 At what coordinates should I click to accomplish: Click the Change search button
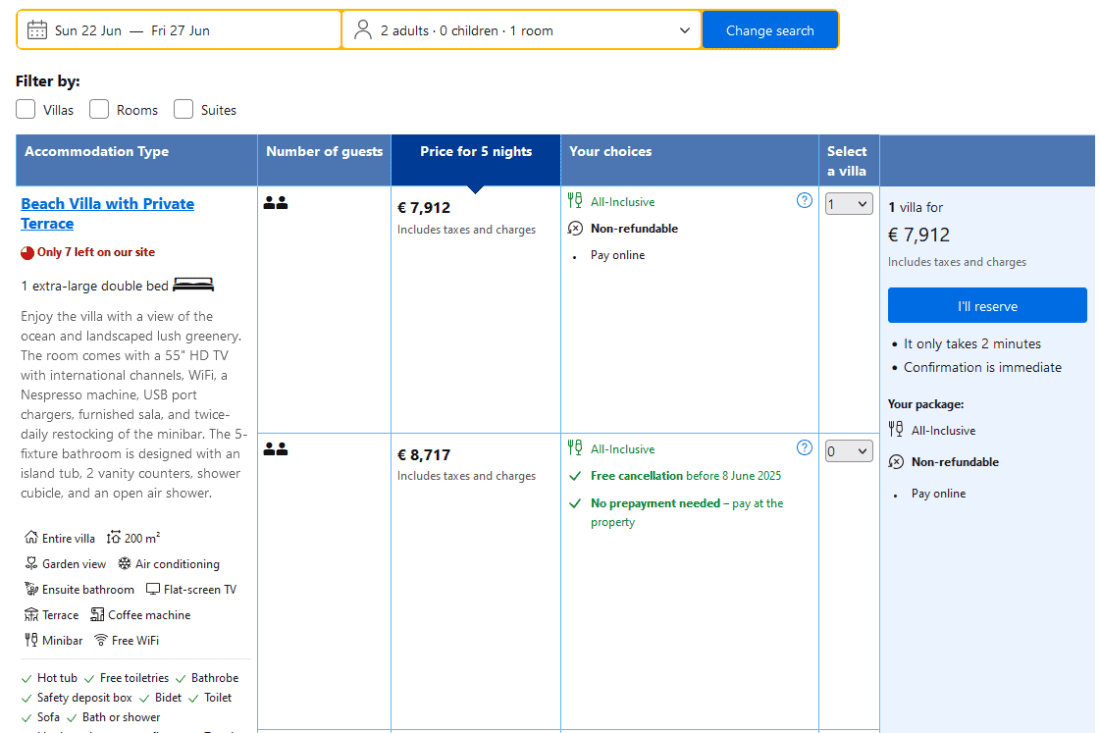(769, 30)
